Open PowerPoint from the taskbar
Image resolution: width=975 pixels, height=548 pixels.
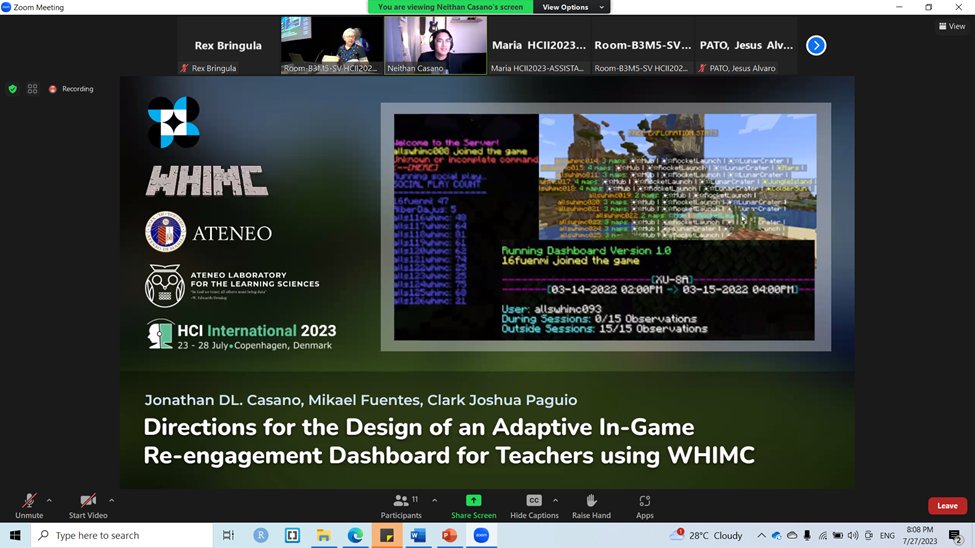[450, 535]
